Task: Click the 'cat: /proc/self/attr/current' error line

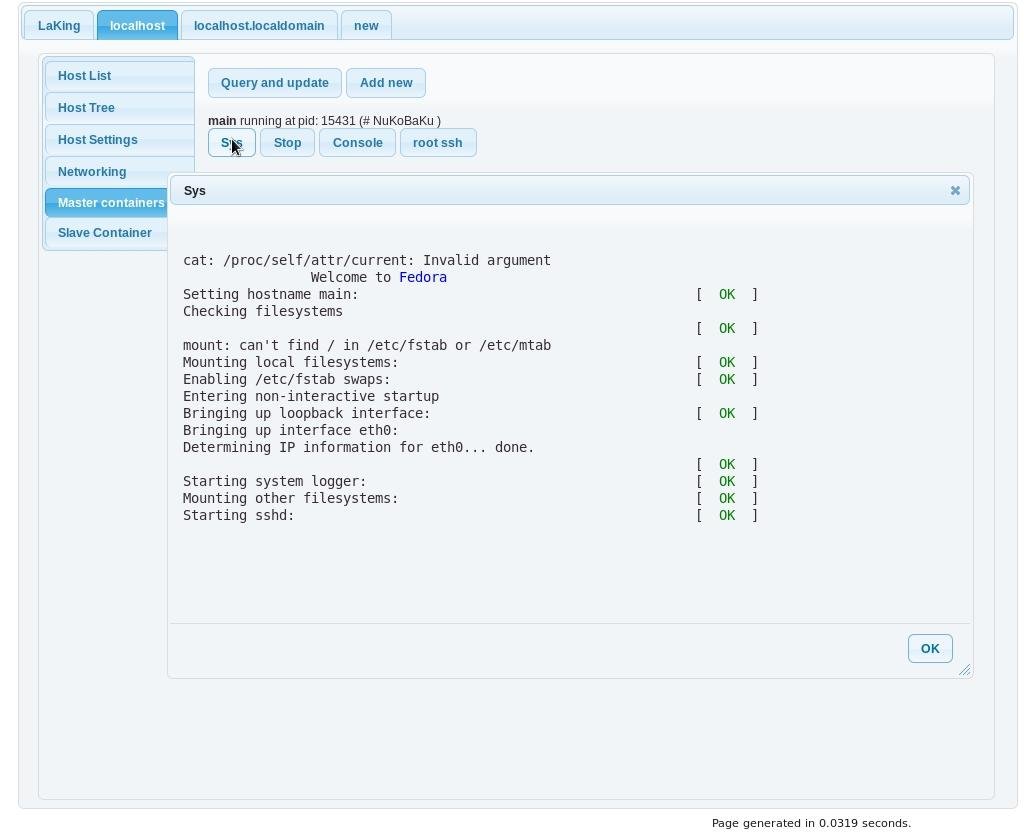Action: [x=367, y=260]
